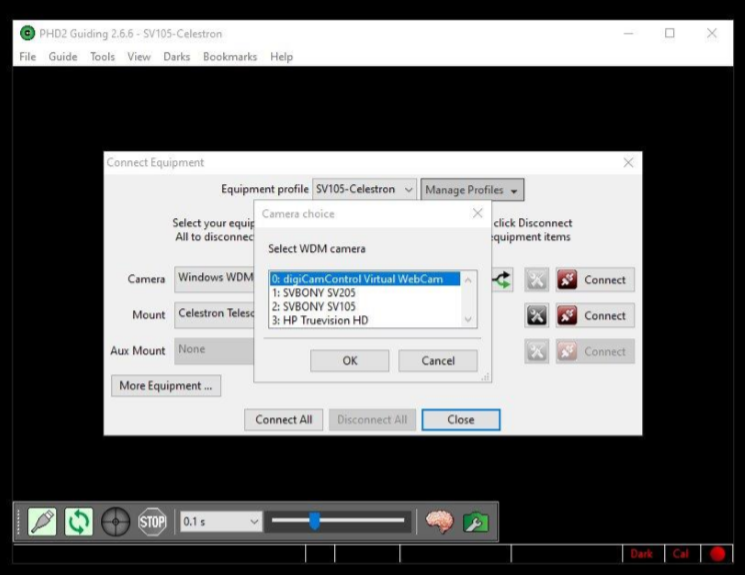Click the Camera choice resize grip
Screen dimensions: 745x575
[x=485, y=377]
